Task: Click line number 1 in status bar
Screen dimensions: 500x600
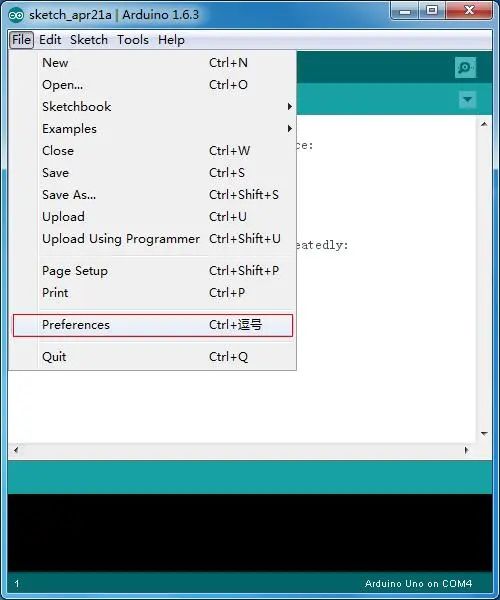Action: coord(17,584)
